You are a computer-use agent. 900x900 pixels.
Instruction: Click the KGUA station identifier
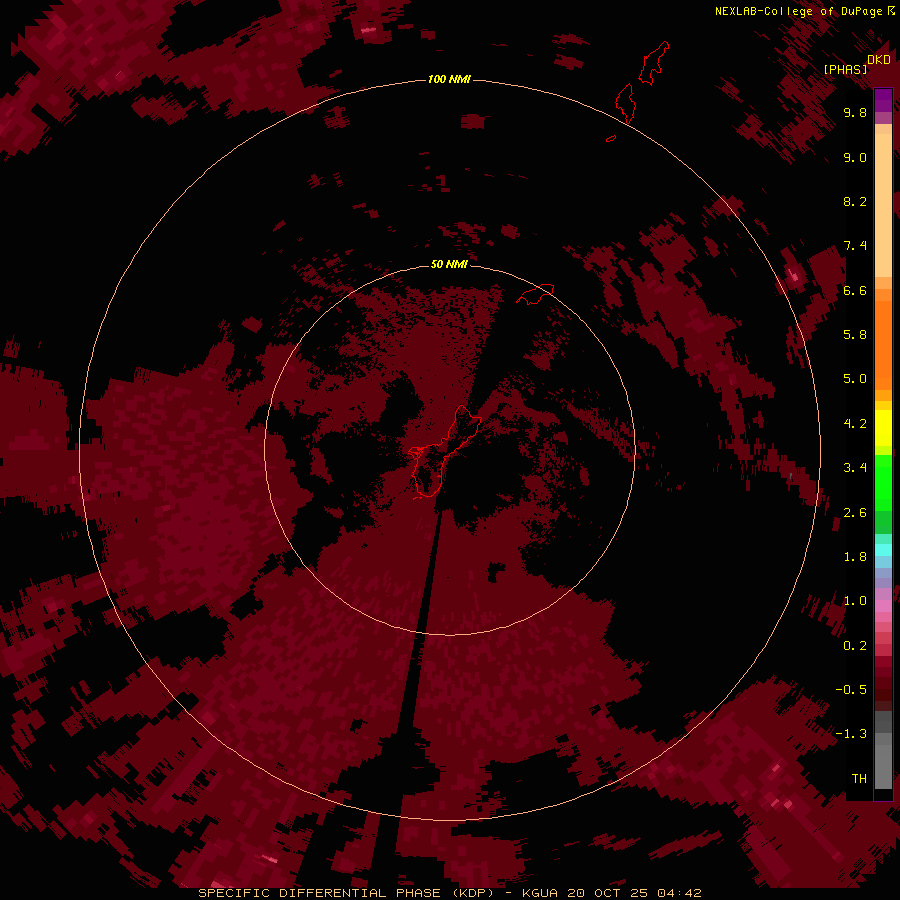540,893
